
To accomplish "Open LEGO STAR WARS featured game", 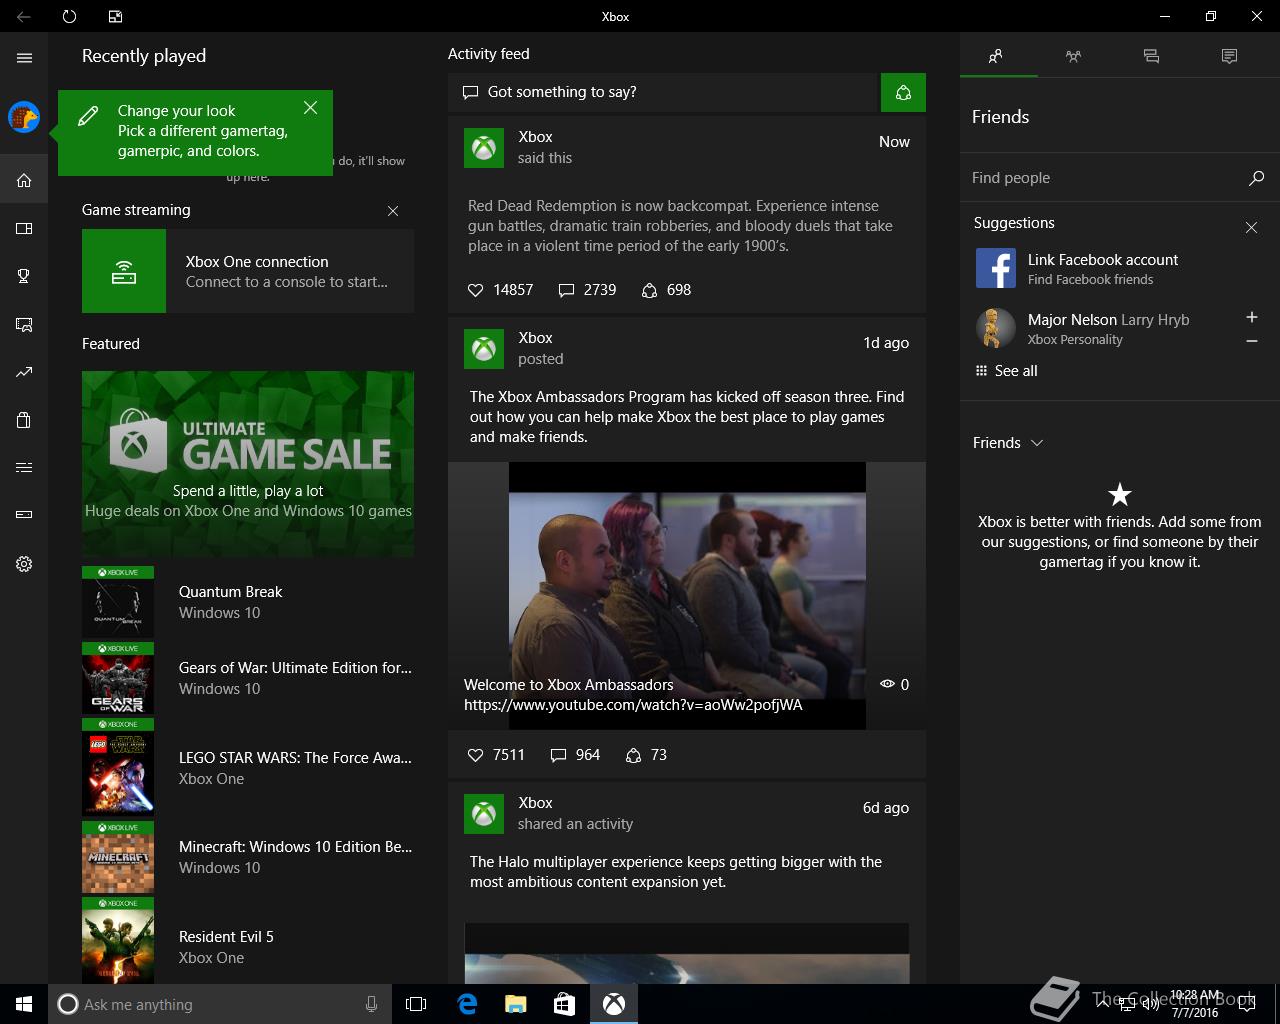I will (248, 767).
